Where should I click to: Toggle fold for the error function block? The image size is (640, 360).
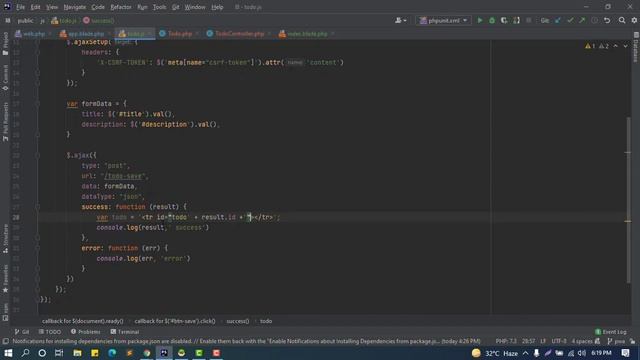coord(37,248)
